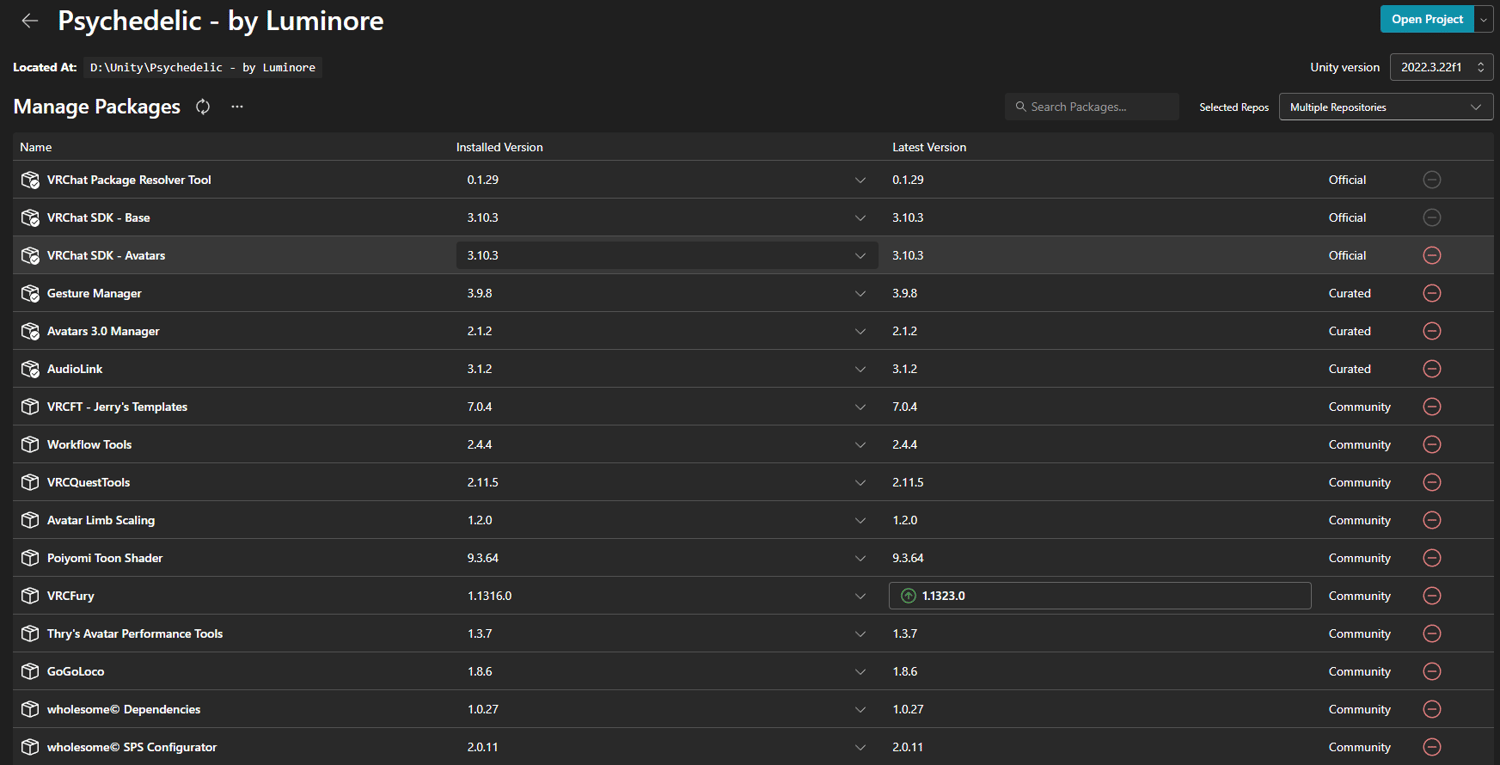Remove the AudioLink package

[x=1431, y=369]
